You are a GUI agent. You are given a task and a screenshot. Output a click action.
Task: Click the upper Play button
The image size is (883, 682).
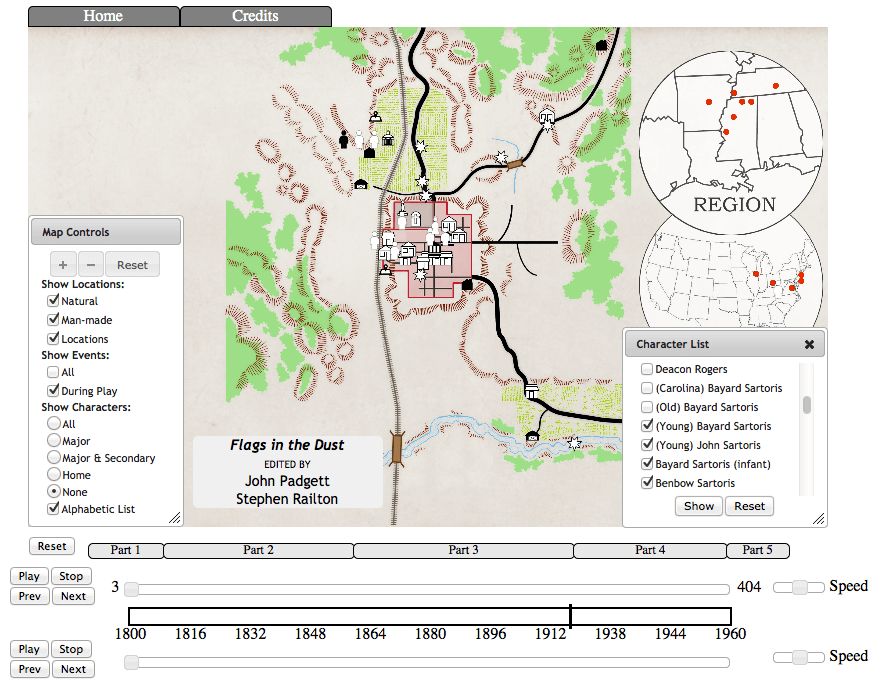tap(29, 576)
